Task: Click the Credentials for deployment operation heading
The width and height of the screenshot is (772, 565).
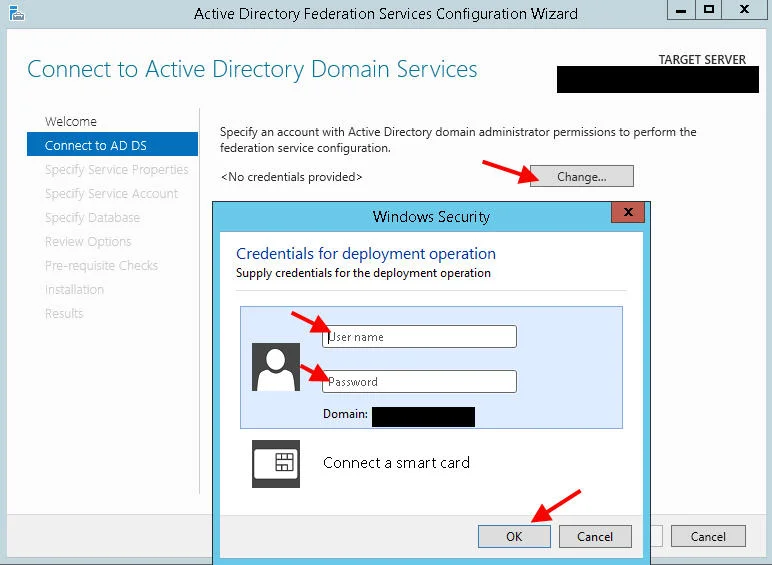Action: tap(366, 253)
